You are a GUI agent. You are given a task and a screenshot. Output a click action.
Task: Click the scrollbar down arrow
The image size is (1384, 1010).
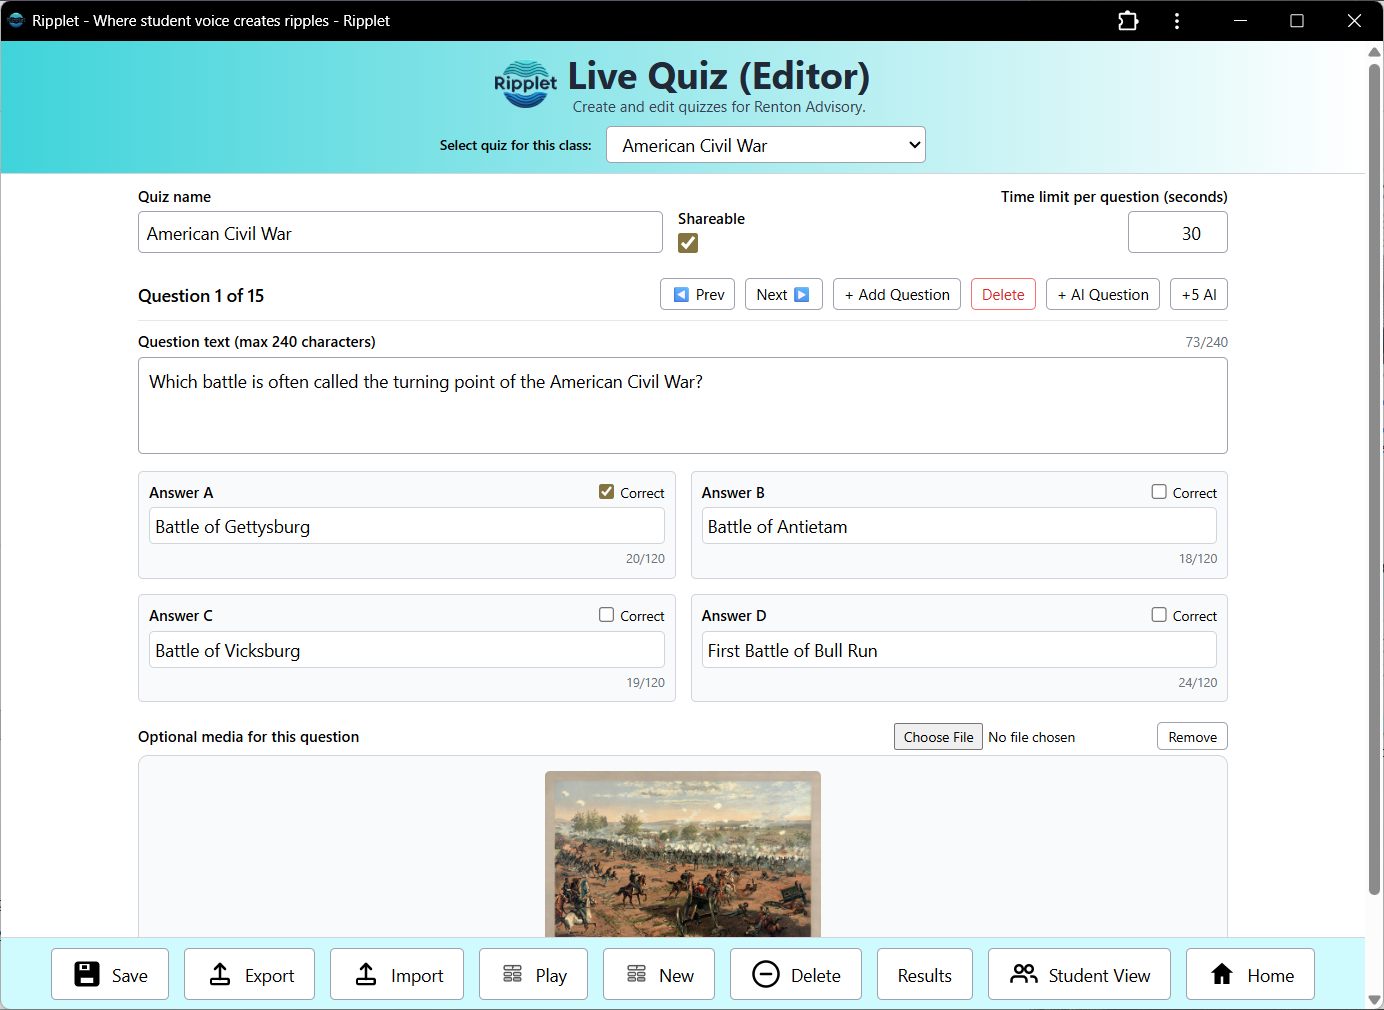[1375, 999]
